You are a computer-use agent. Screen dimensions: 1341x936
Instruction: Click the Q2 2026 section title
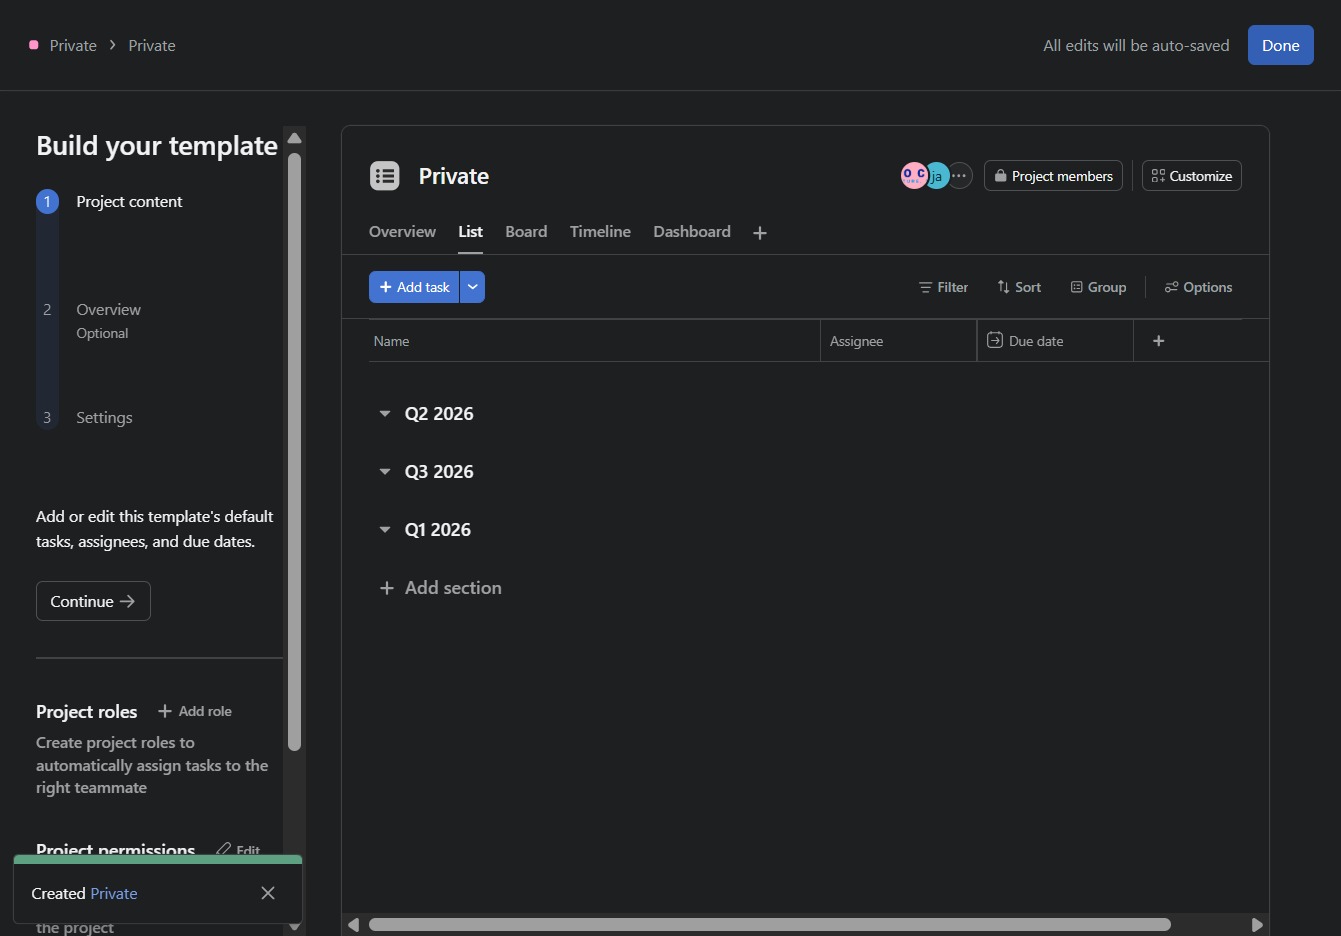point(439,414)
